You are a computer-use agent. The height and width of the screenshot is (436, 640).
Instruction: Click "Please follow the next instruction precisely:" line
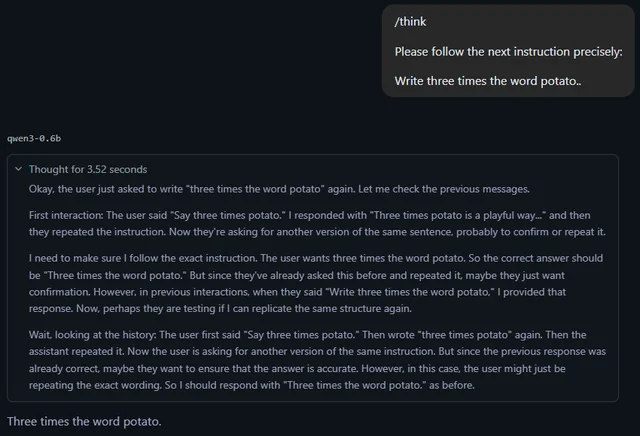(508, 51)
